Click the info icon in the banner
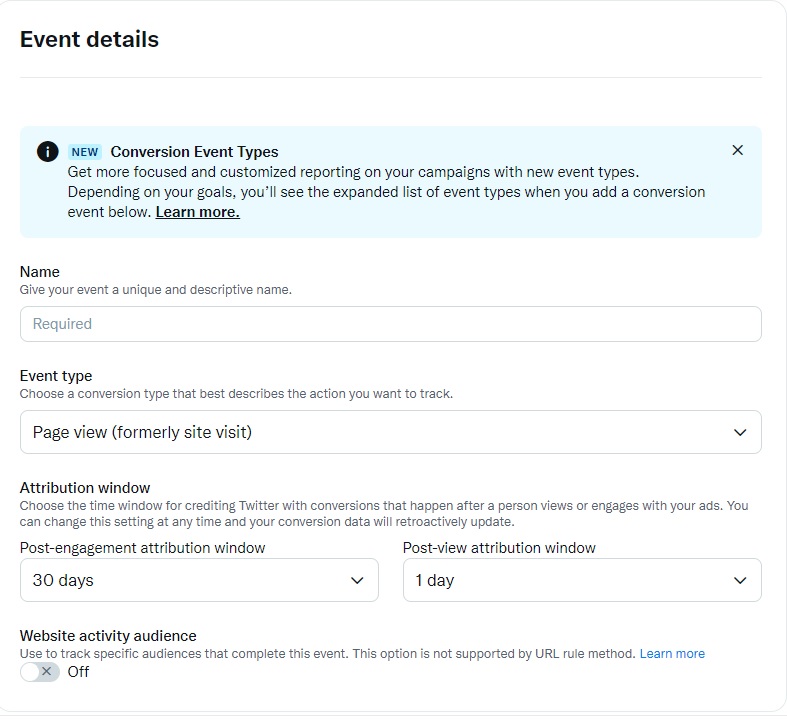This screenshot has height=719, width=787. point(48,152)
